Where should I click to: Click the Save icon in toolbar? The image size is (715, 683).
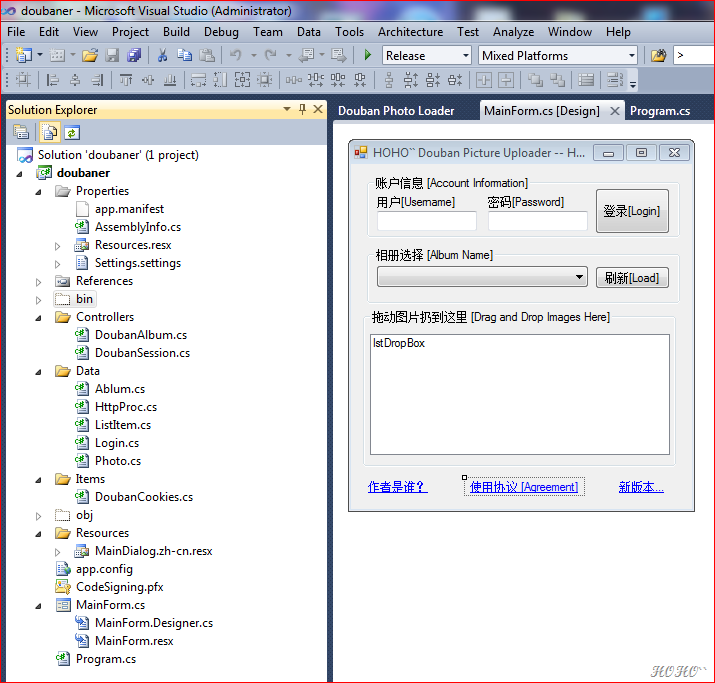pyautogui.click(x=112, y=55)
